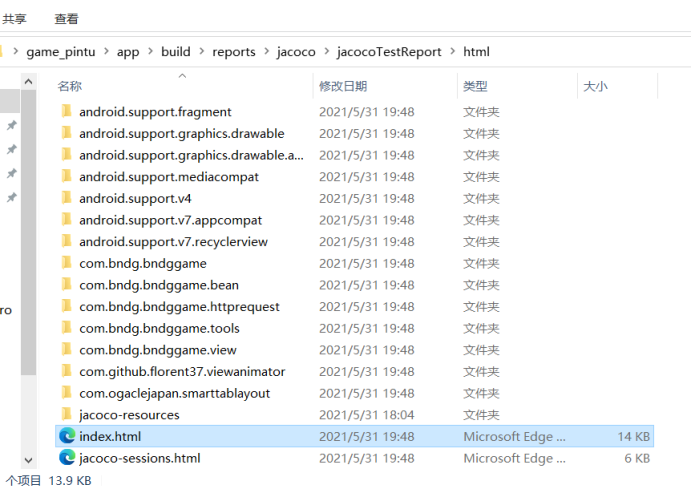
Task: Sort by 大小 column header
Action: (x=595, y=86)
